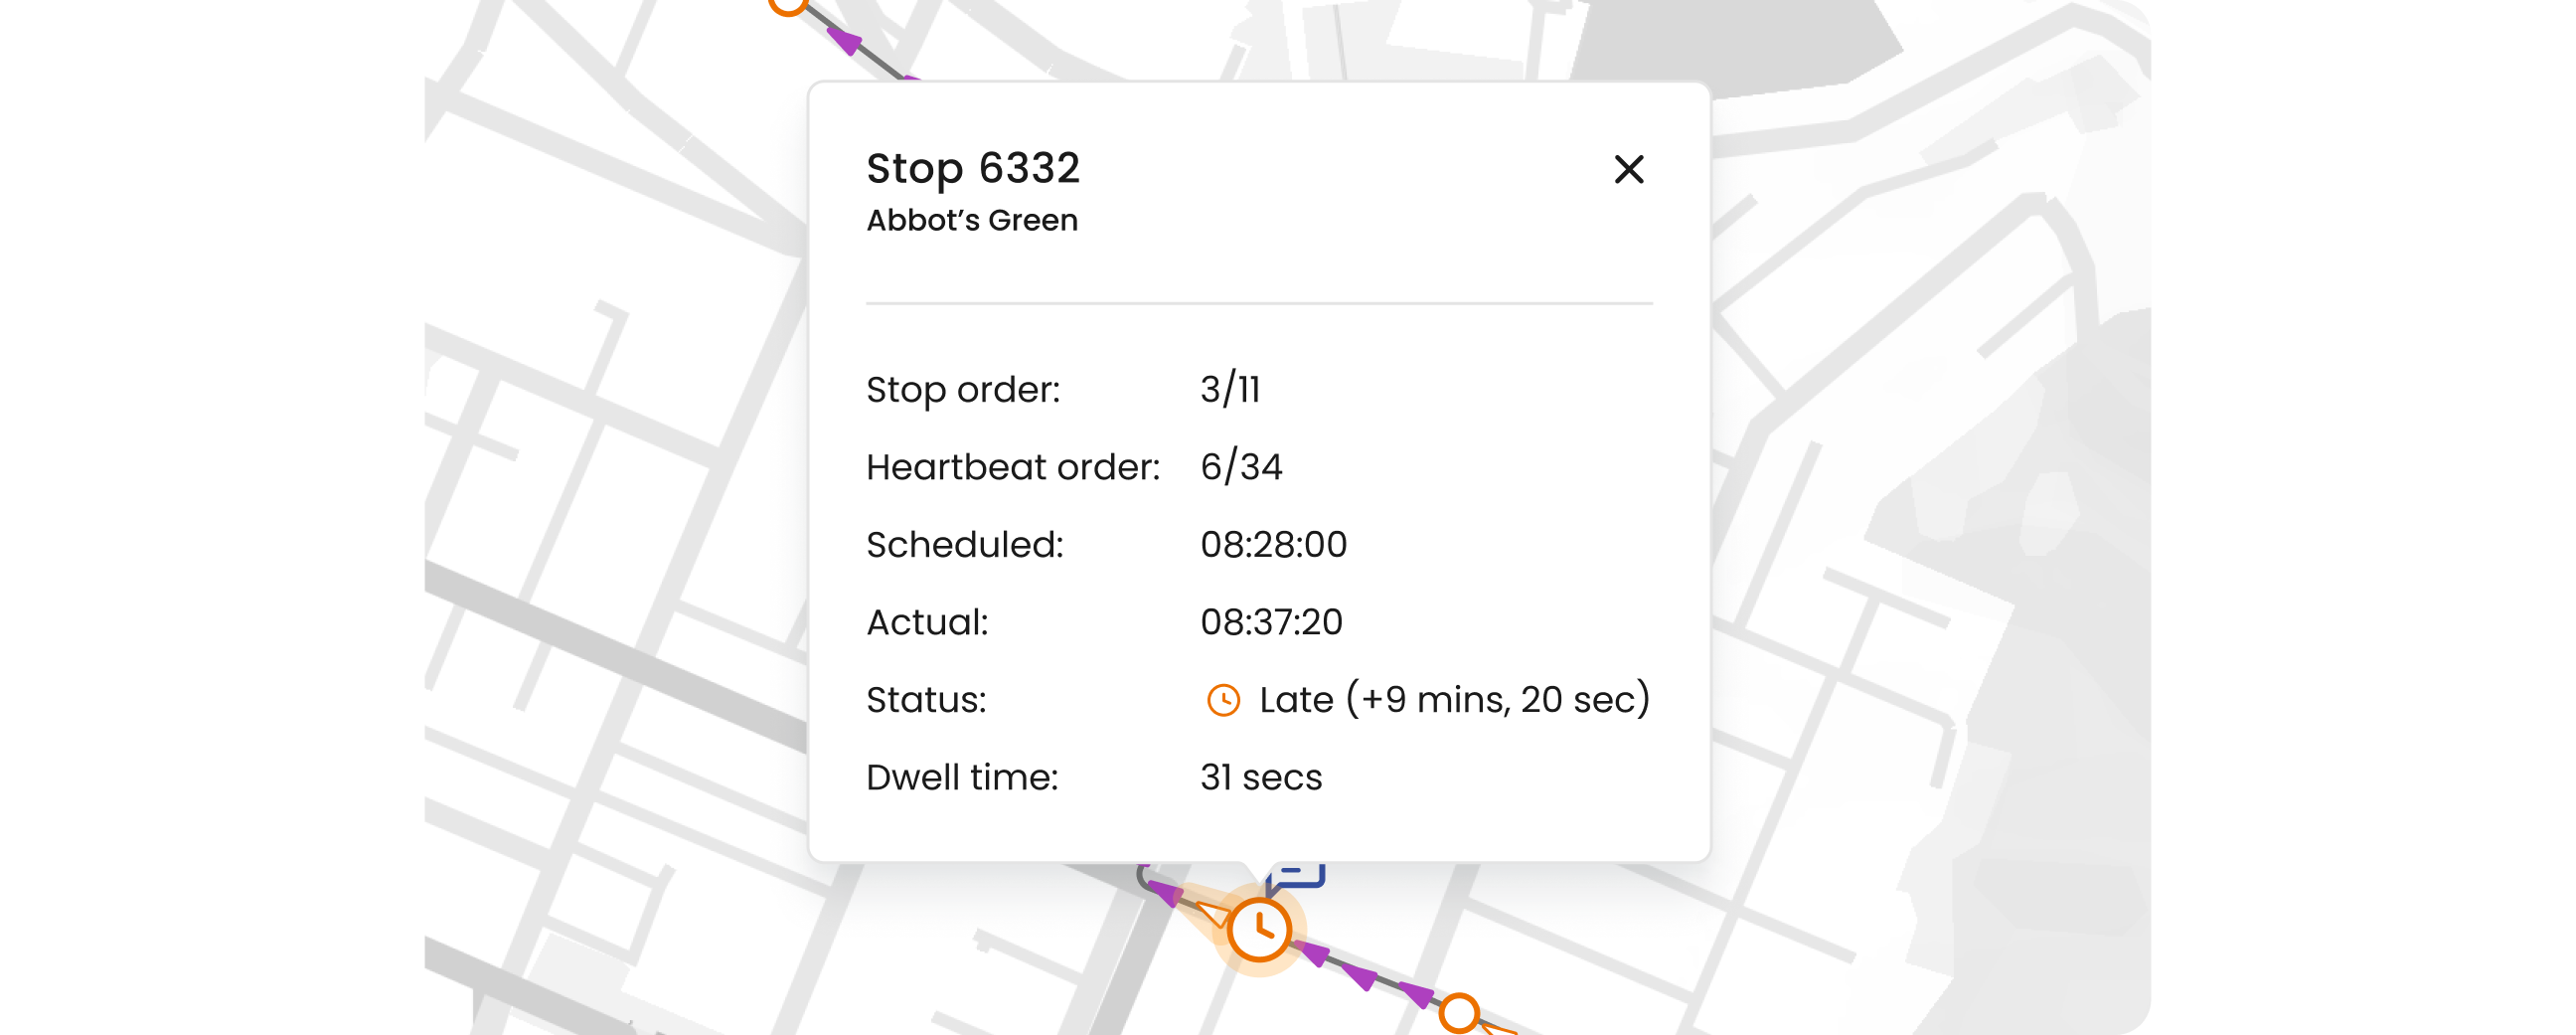Click the orange clock stop marker on map
Image resolution: width=2576 pixels, height=1035 pixels.
(1259, 930)
